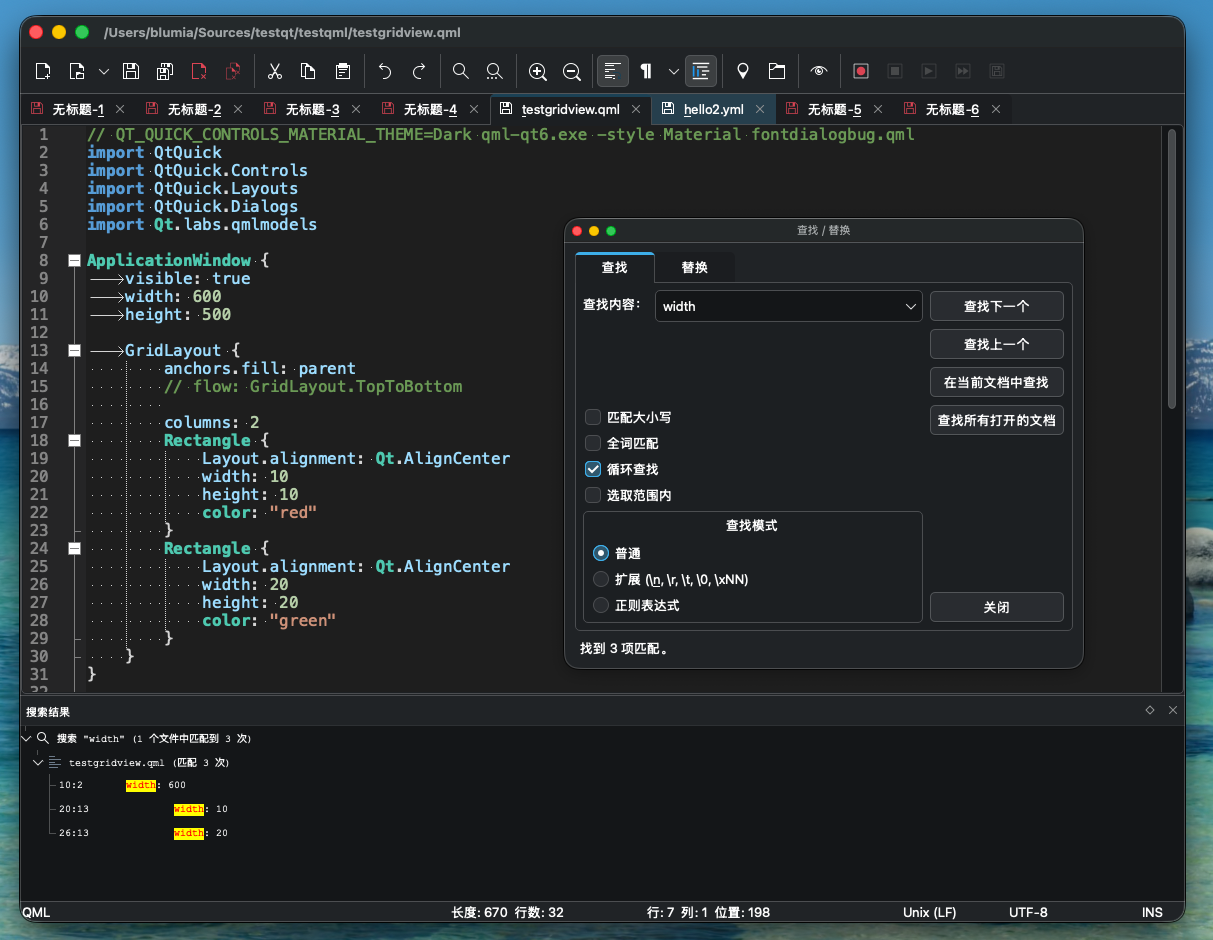Click the Save macro icon
The height and width of the screenshot is (940, 1213).
[997, 71]
